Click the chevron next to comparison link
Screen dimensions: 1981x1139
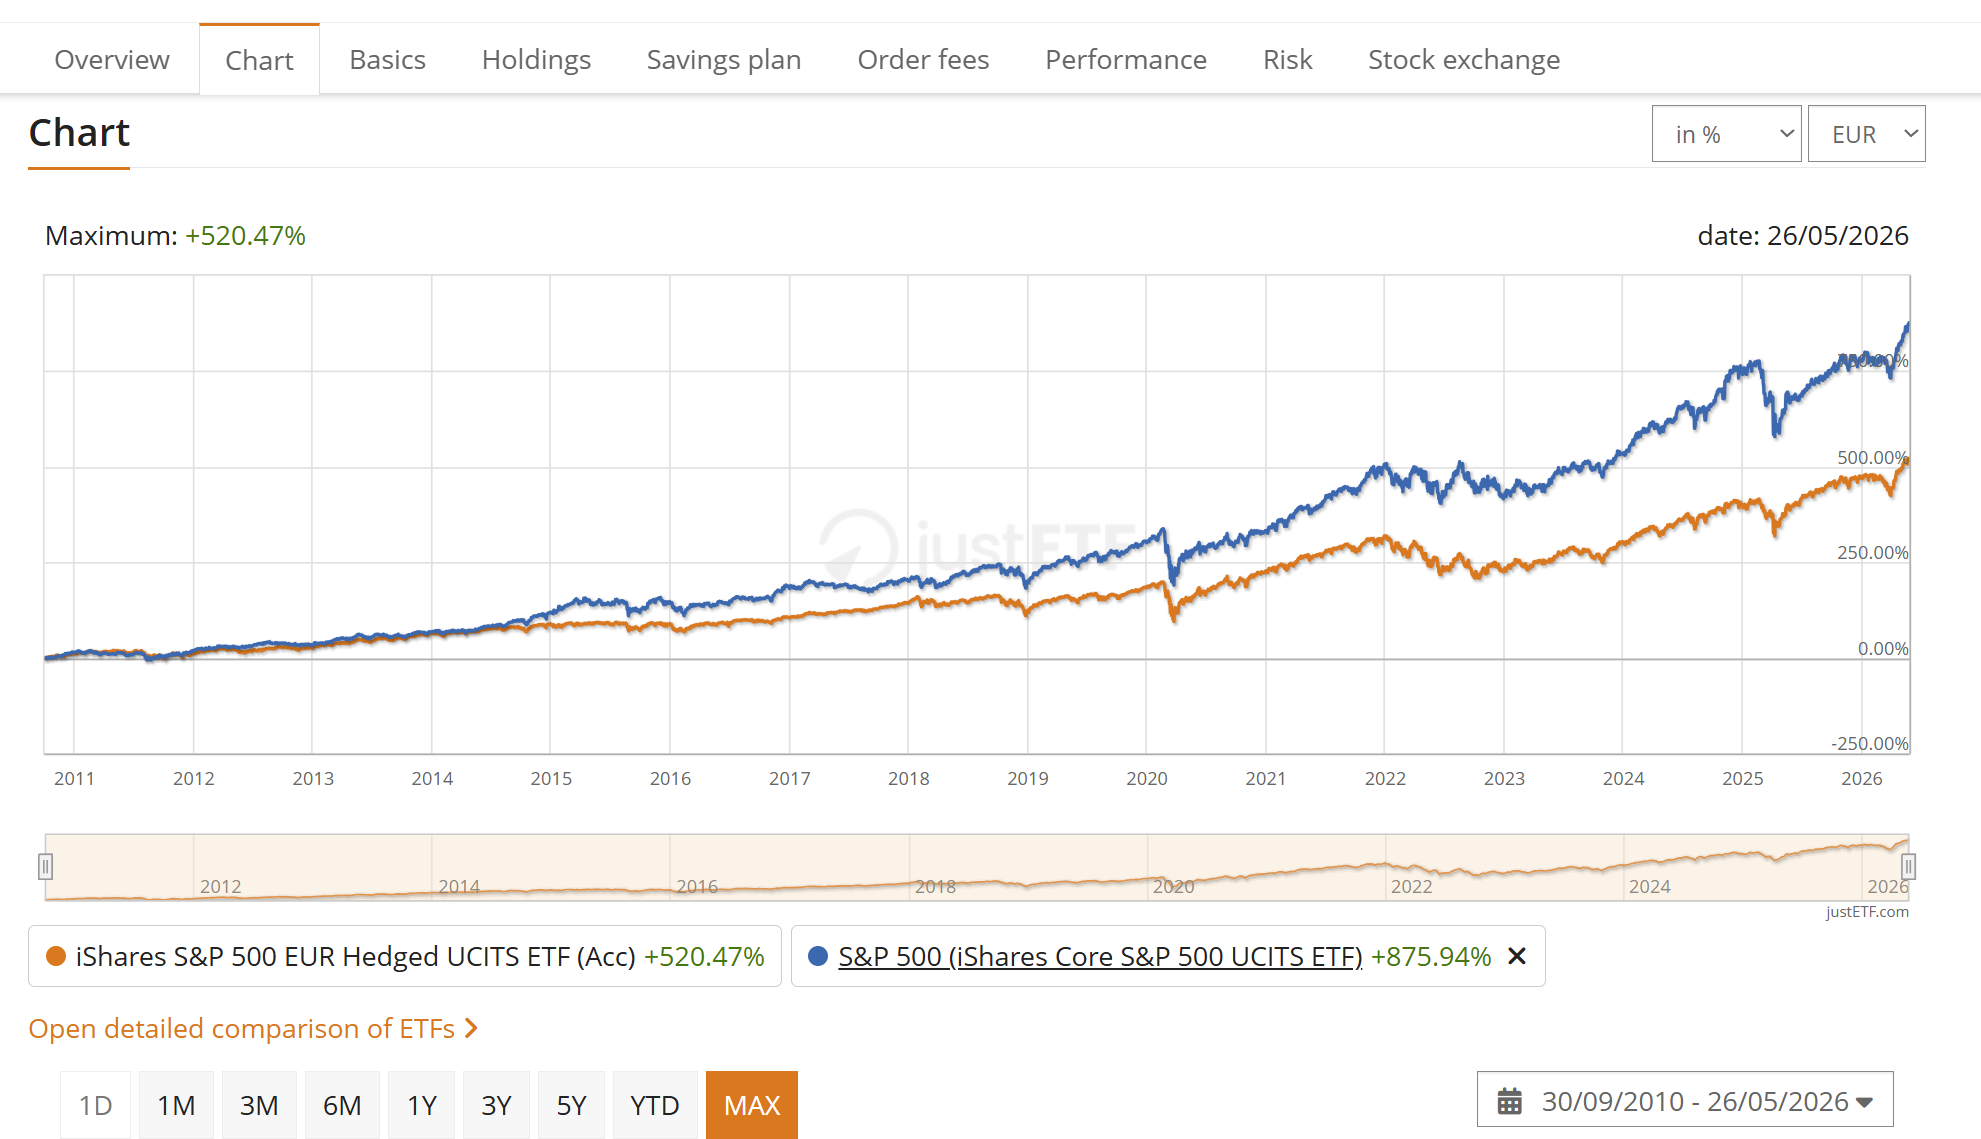[472, 1029]
